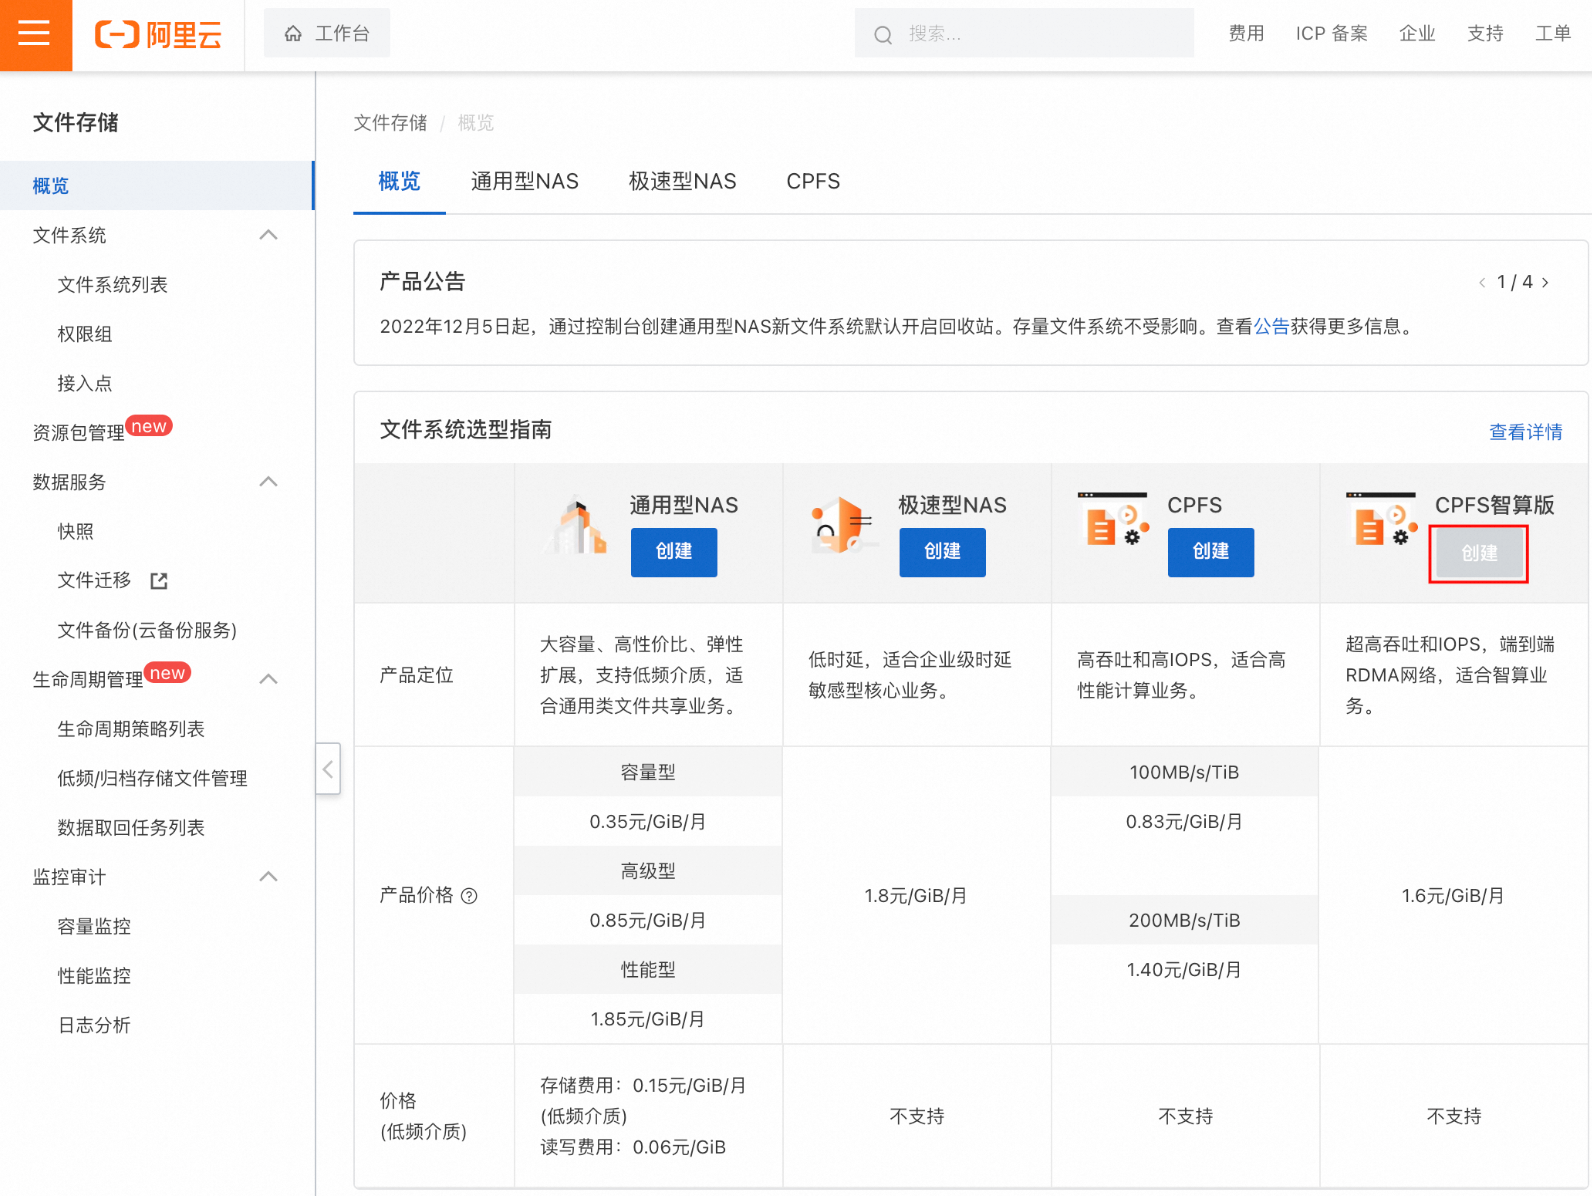The width and height of the screenshot is (1592, 1196).
Task: Go to previous product announcement arrow
Action: [x=1482, y=283]
